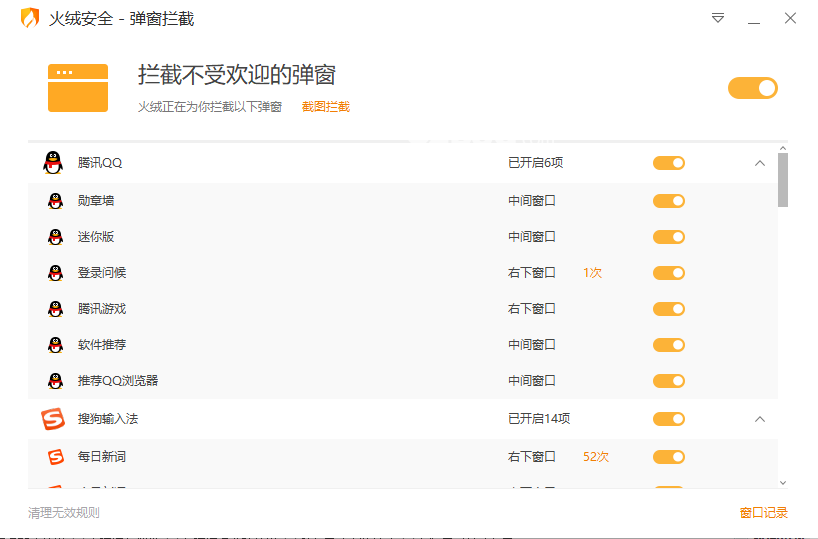Click the penguin icon beside 软件推荐
818x539 pixels.
click(x=55, y=345)
